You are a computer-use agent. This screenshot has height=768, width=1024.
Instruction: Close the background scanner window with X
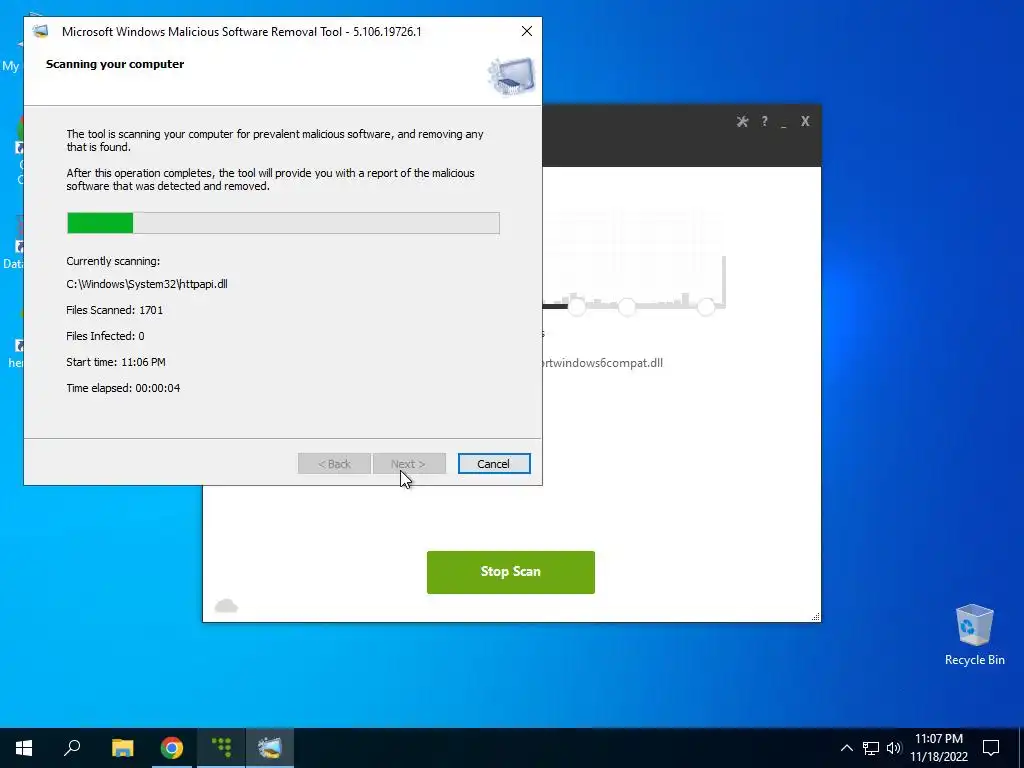(x=805, y=121)
